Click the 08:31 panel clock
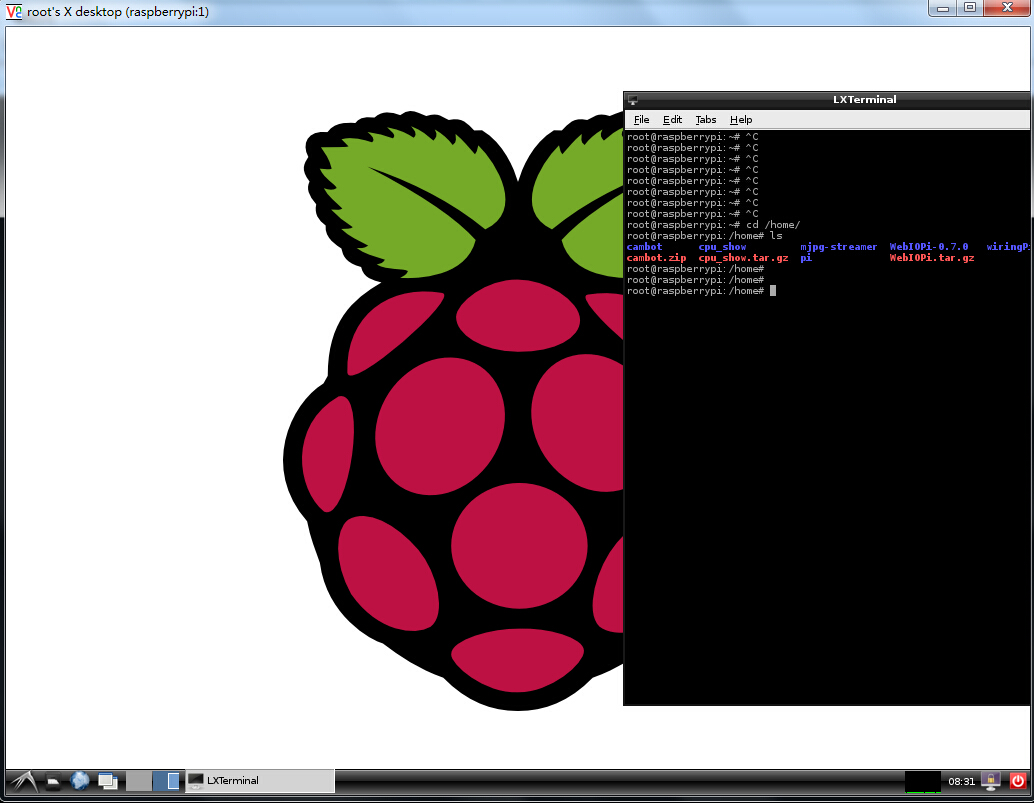 [x=961, y=782]
